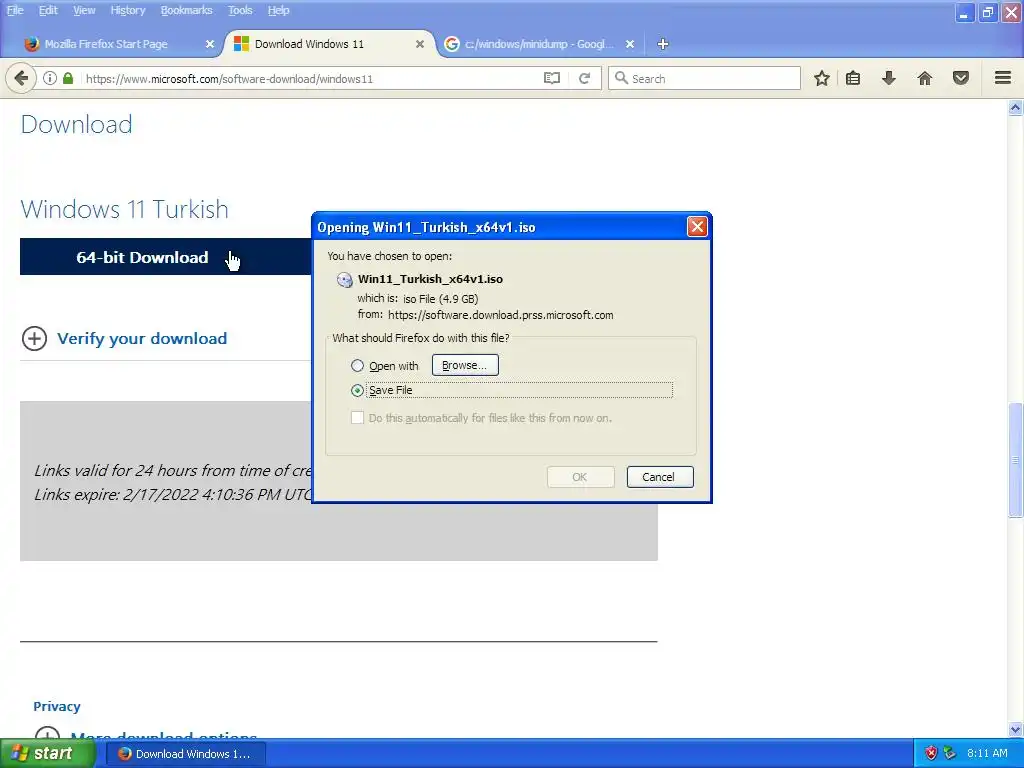The image size is (1024, 768).
Task: Expand Verify your download section
Action: click(x=142, y=338)
